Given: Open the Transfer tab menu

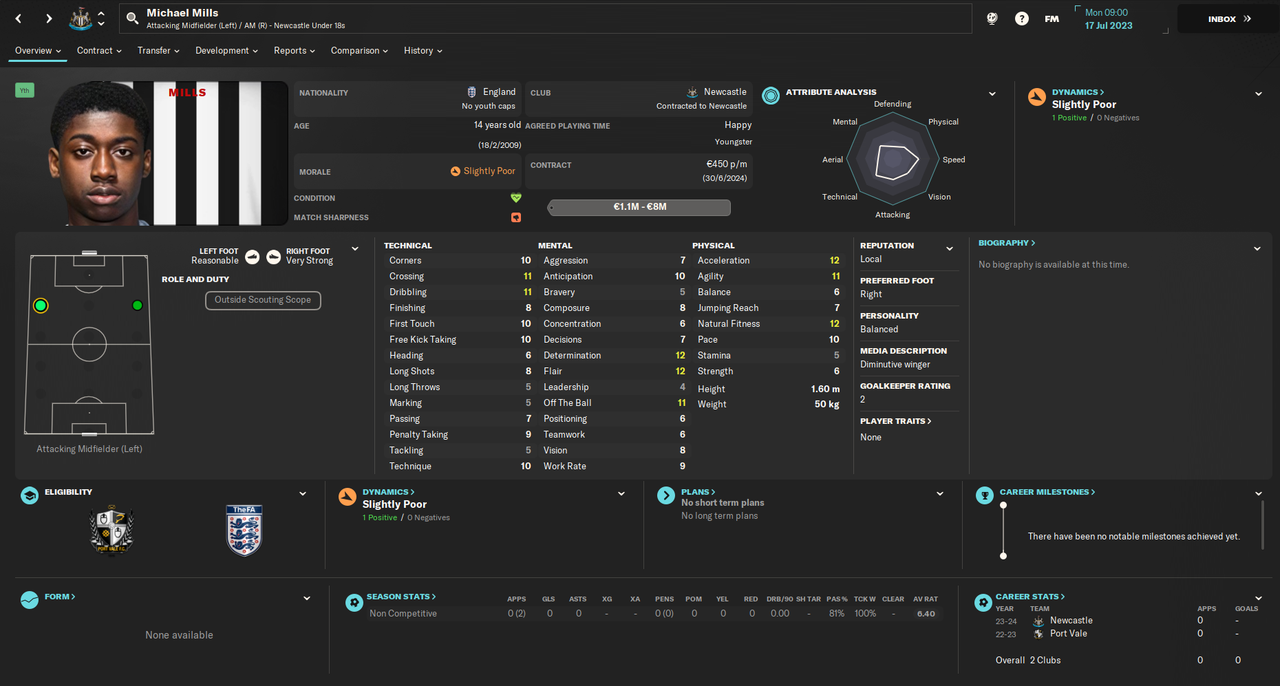Looking at the screenshot, I should point(158,51).
